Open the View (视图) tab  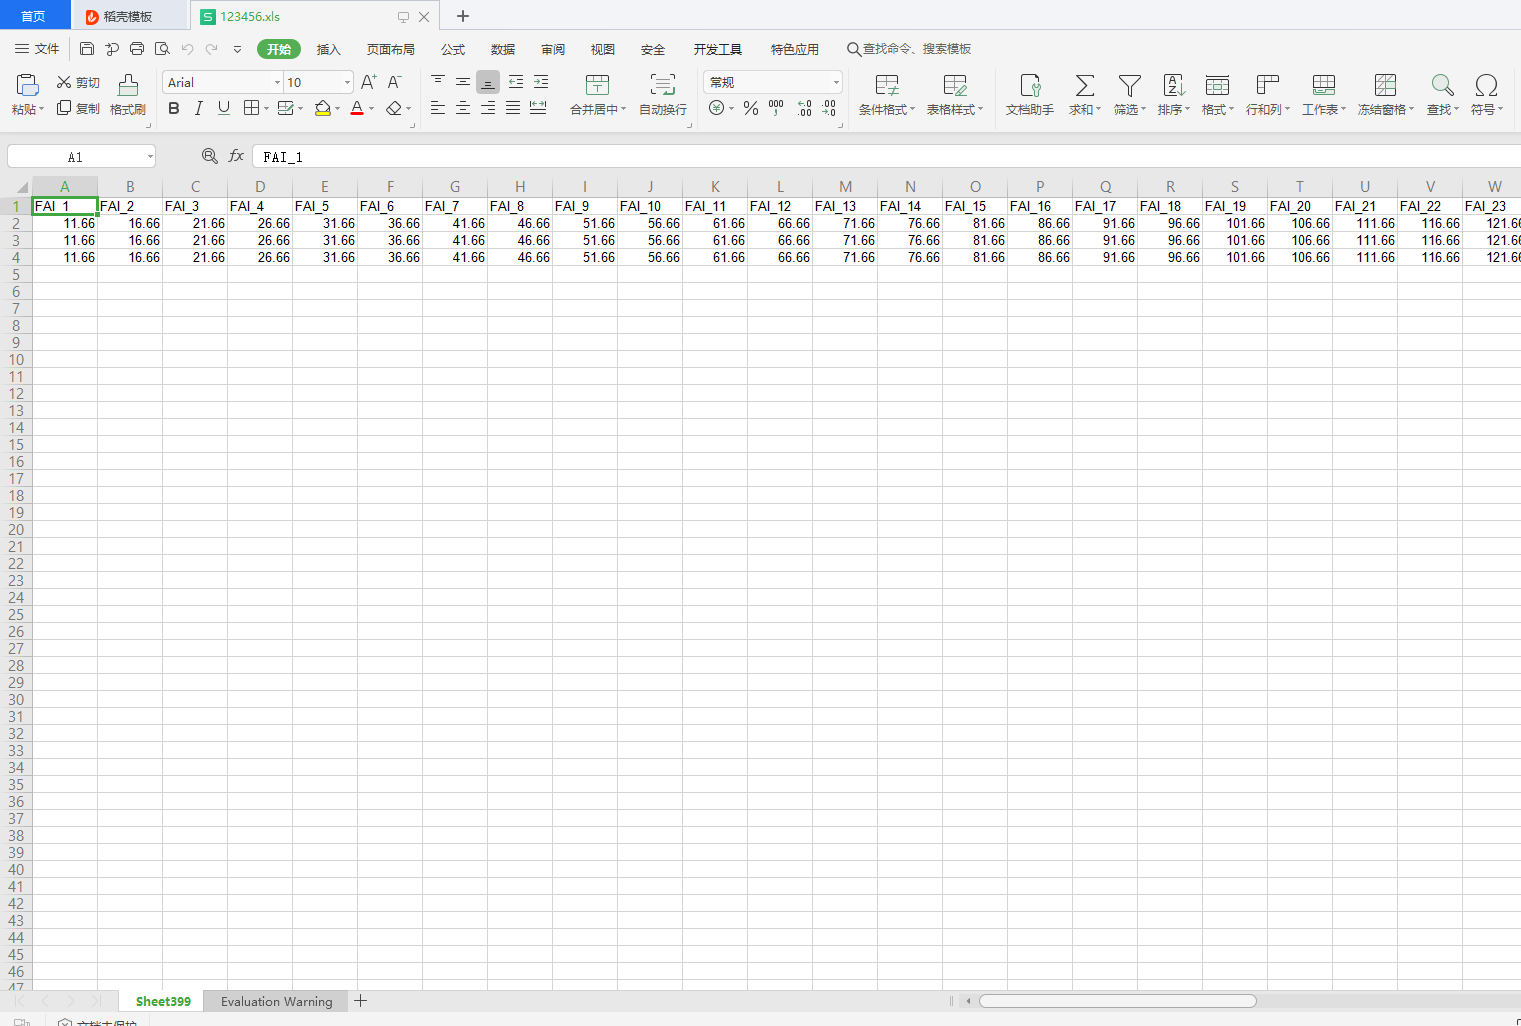602,49
